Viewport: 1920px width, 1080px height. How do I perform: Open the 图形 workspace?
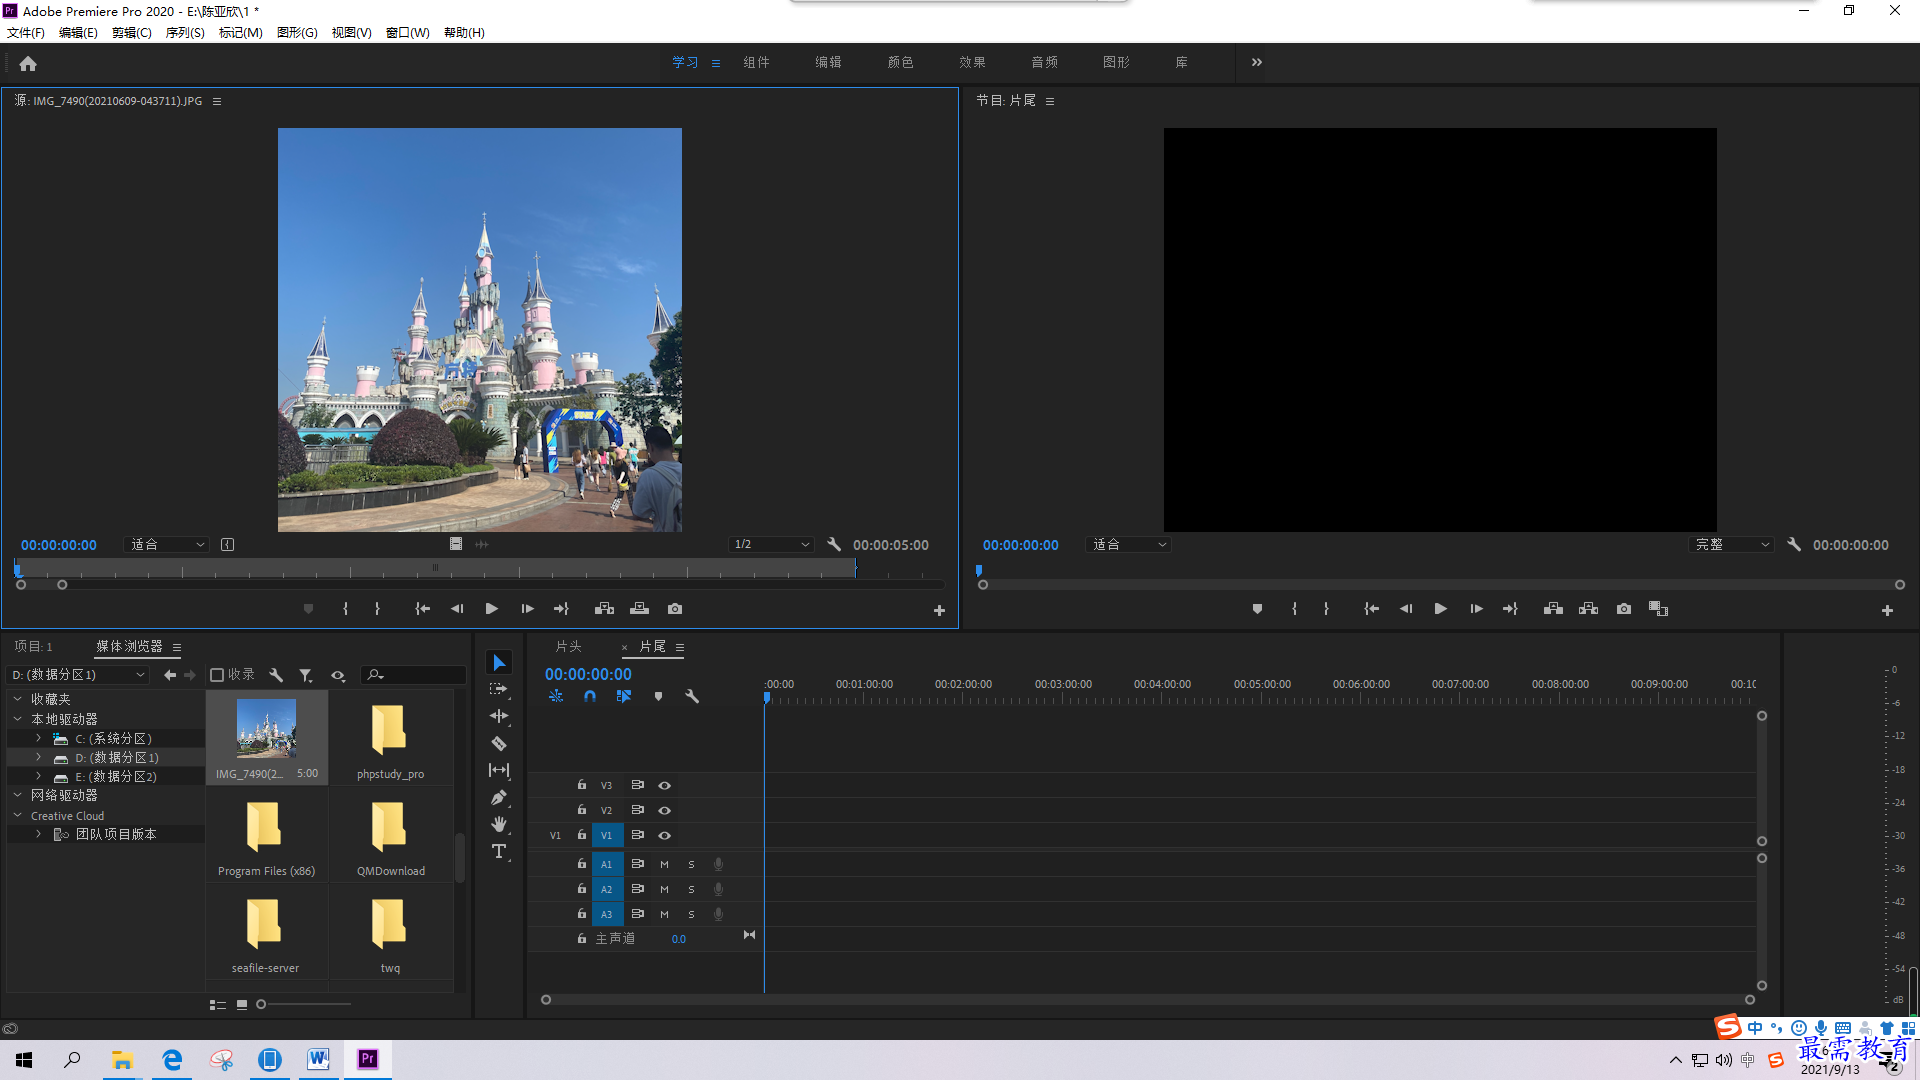point(1116,62)
